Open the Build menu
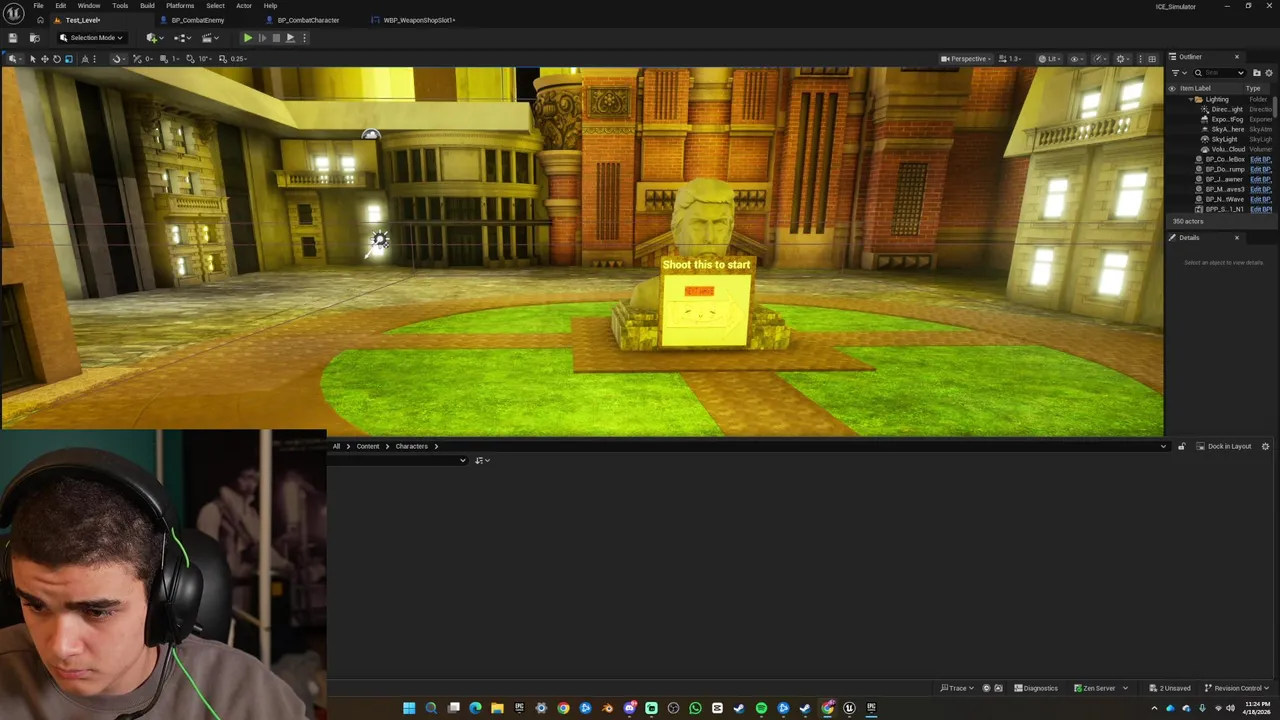This screenshot has width=1280, height=720. pyautogui.click(x=147, y=5)
